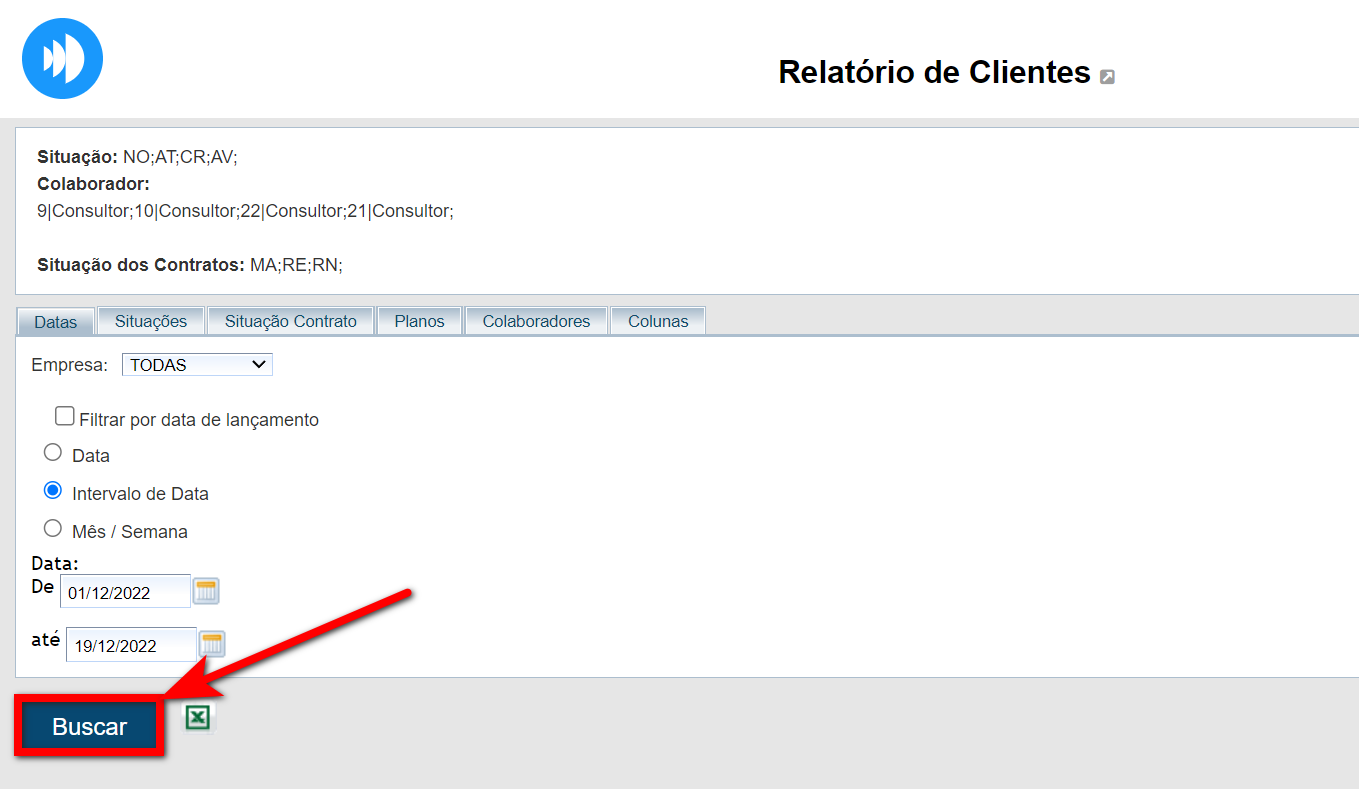Open the external link icon beside the title
1359x789 pixels.
pos(1107,77)
